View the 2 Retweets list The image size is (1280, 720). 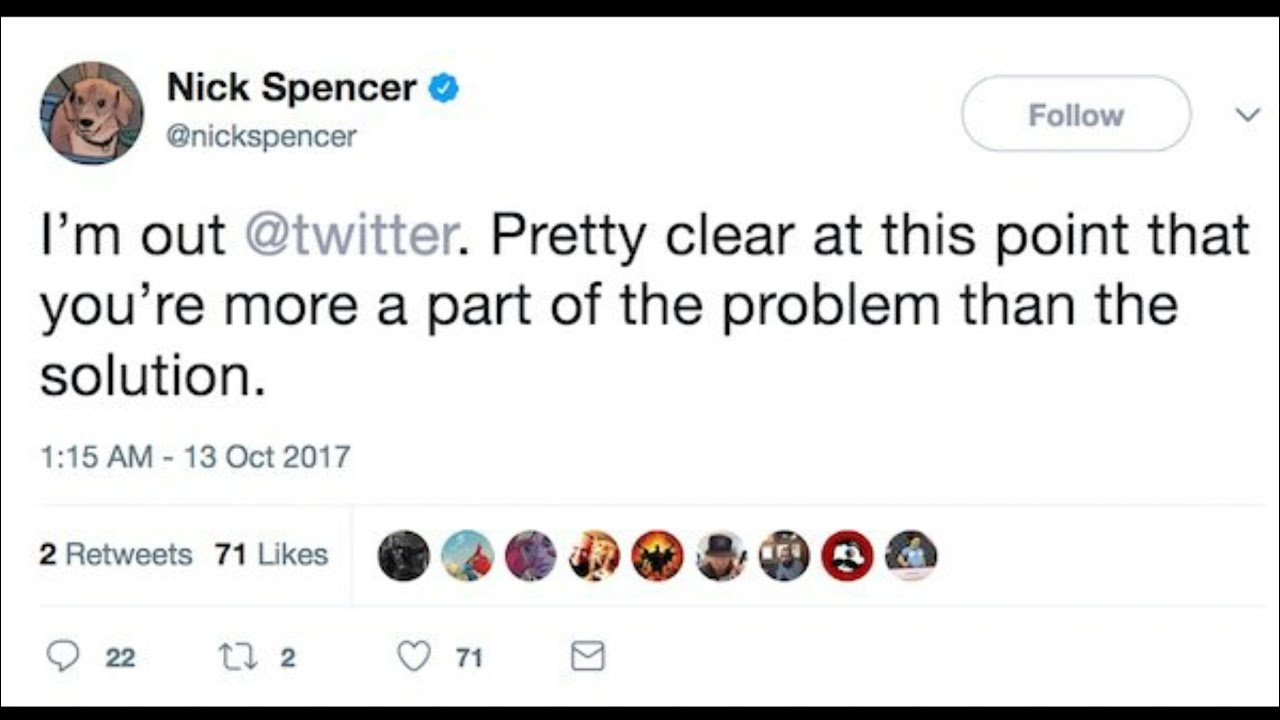[116, 554]
